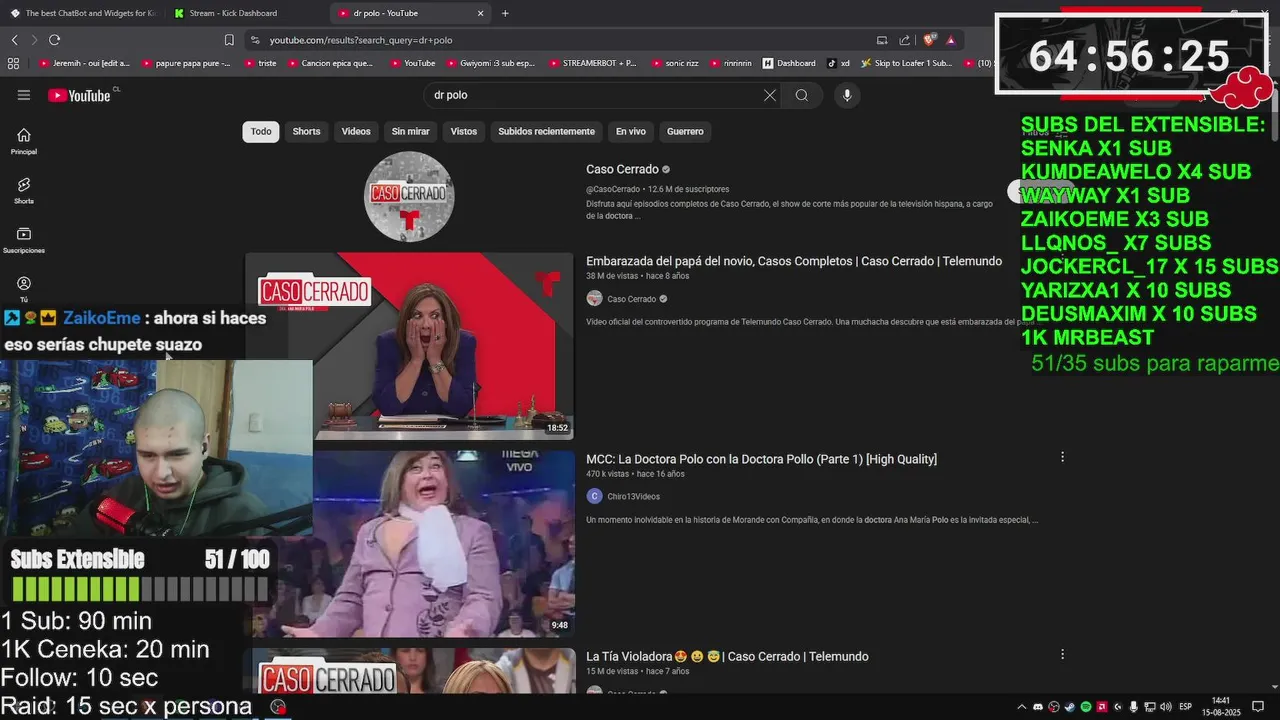
Task: Open the taskbar clock showing 14:41
Action: 1222,707
